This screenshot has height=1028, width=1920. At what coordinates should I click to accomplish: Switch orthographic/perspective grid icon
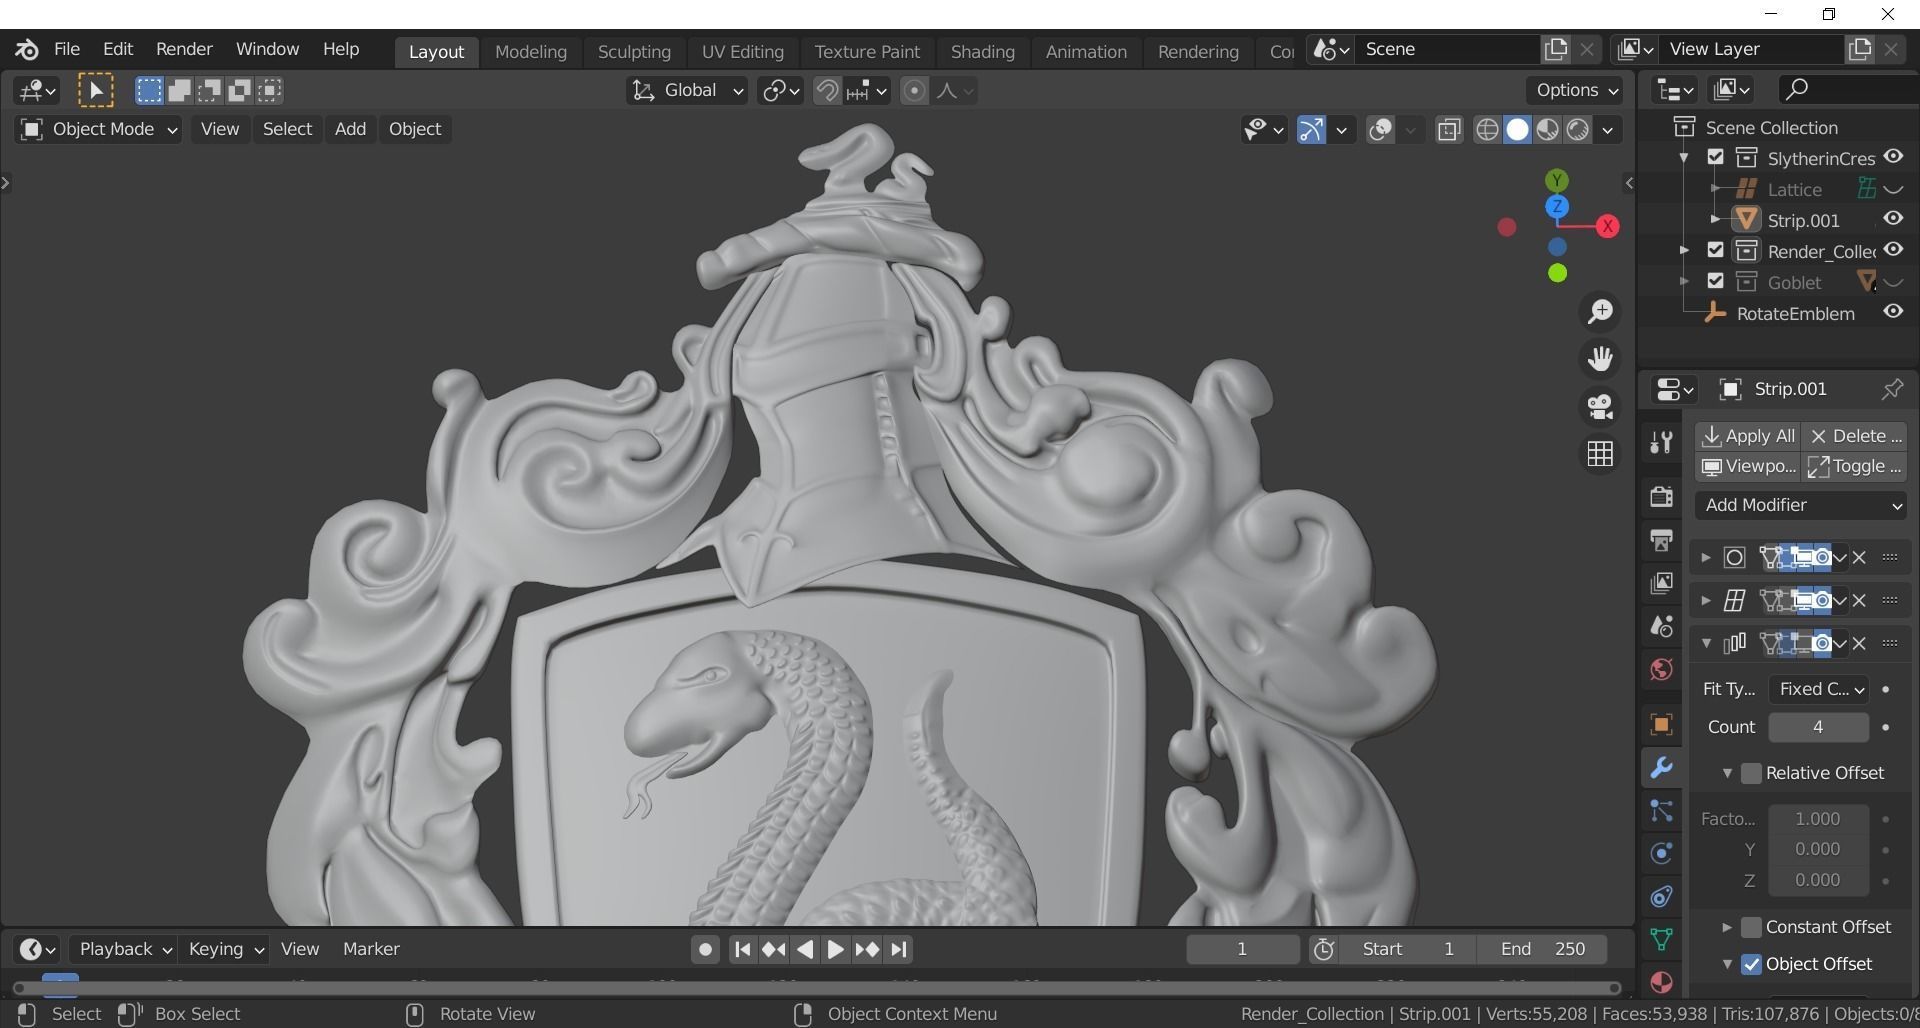pos(1600,454)
